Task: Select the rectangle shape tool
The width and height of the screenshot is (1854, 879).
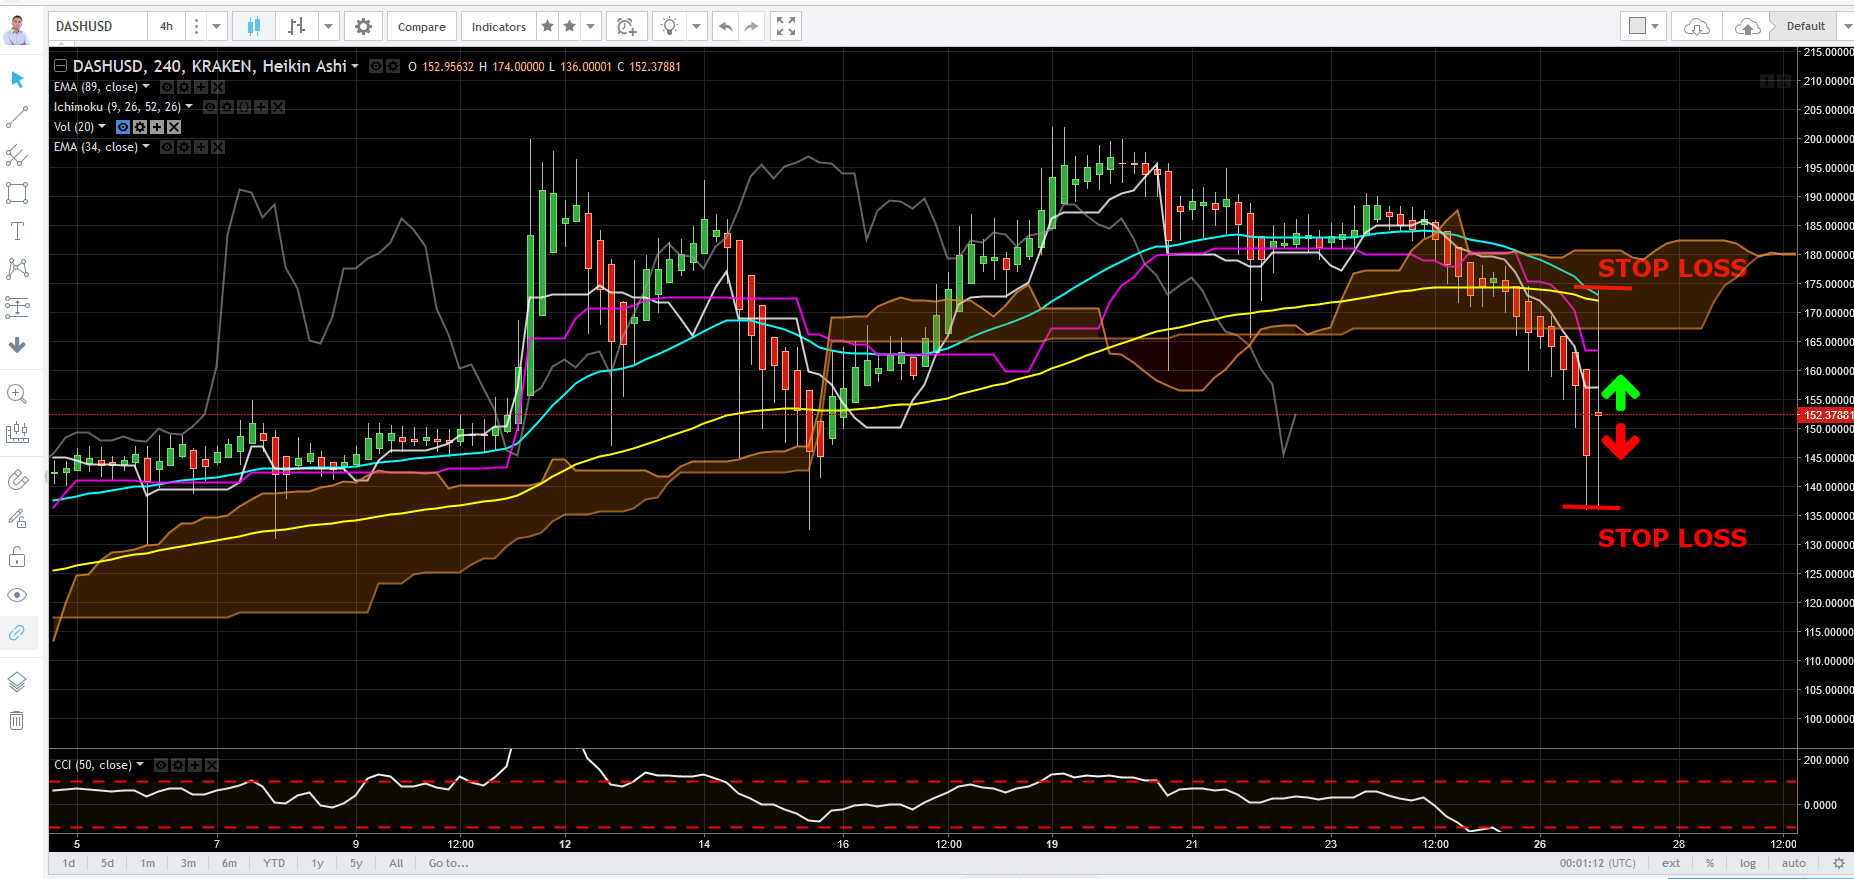Action: [x=17, y=193]
